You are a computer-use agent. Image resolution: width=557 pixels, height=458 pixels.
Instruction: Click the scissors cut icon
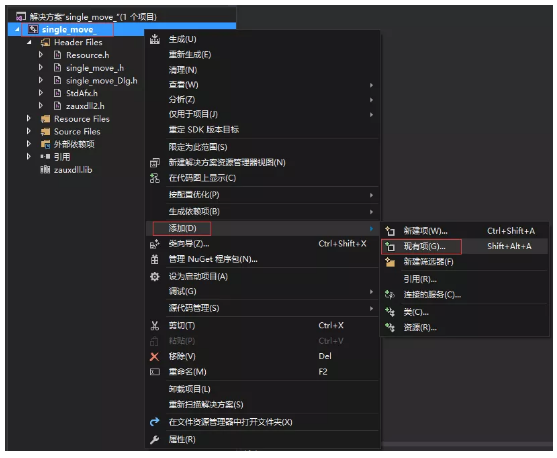pyautogui.click(x=155, y=325)
